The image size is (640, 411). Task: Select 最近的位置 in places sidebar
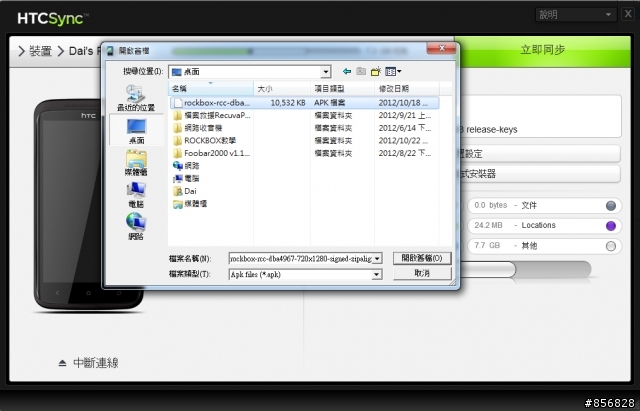[136, 98]
